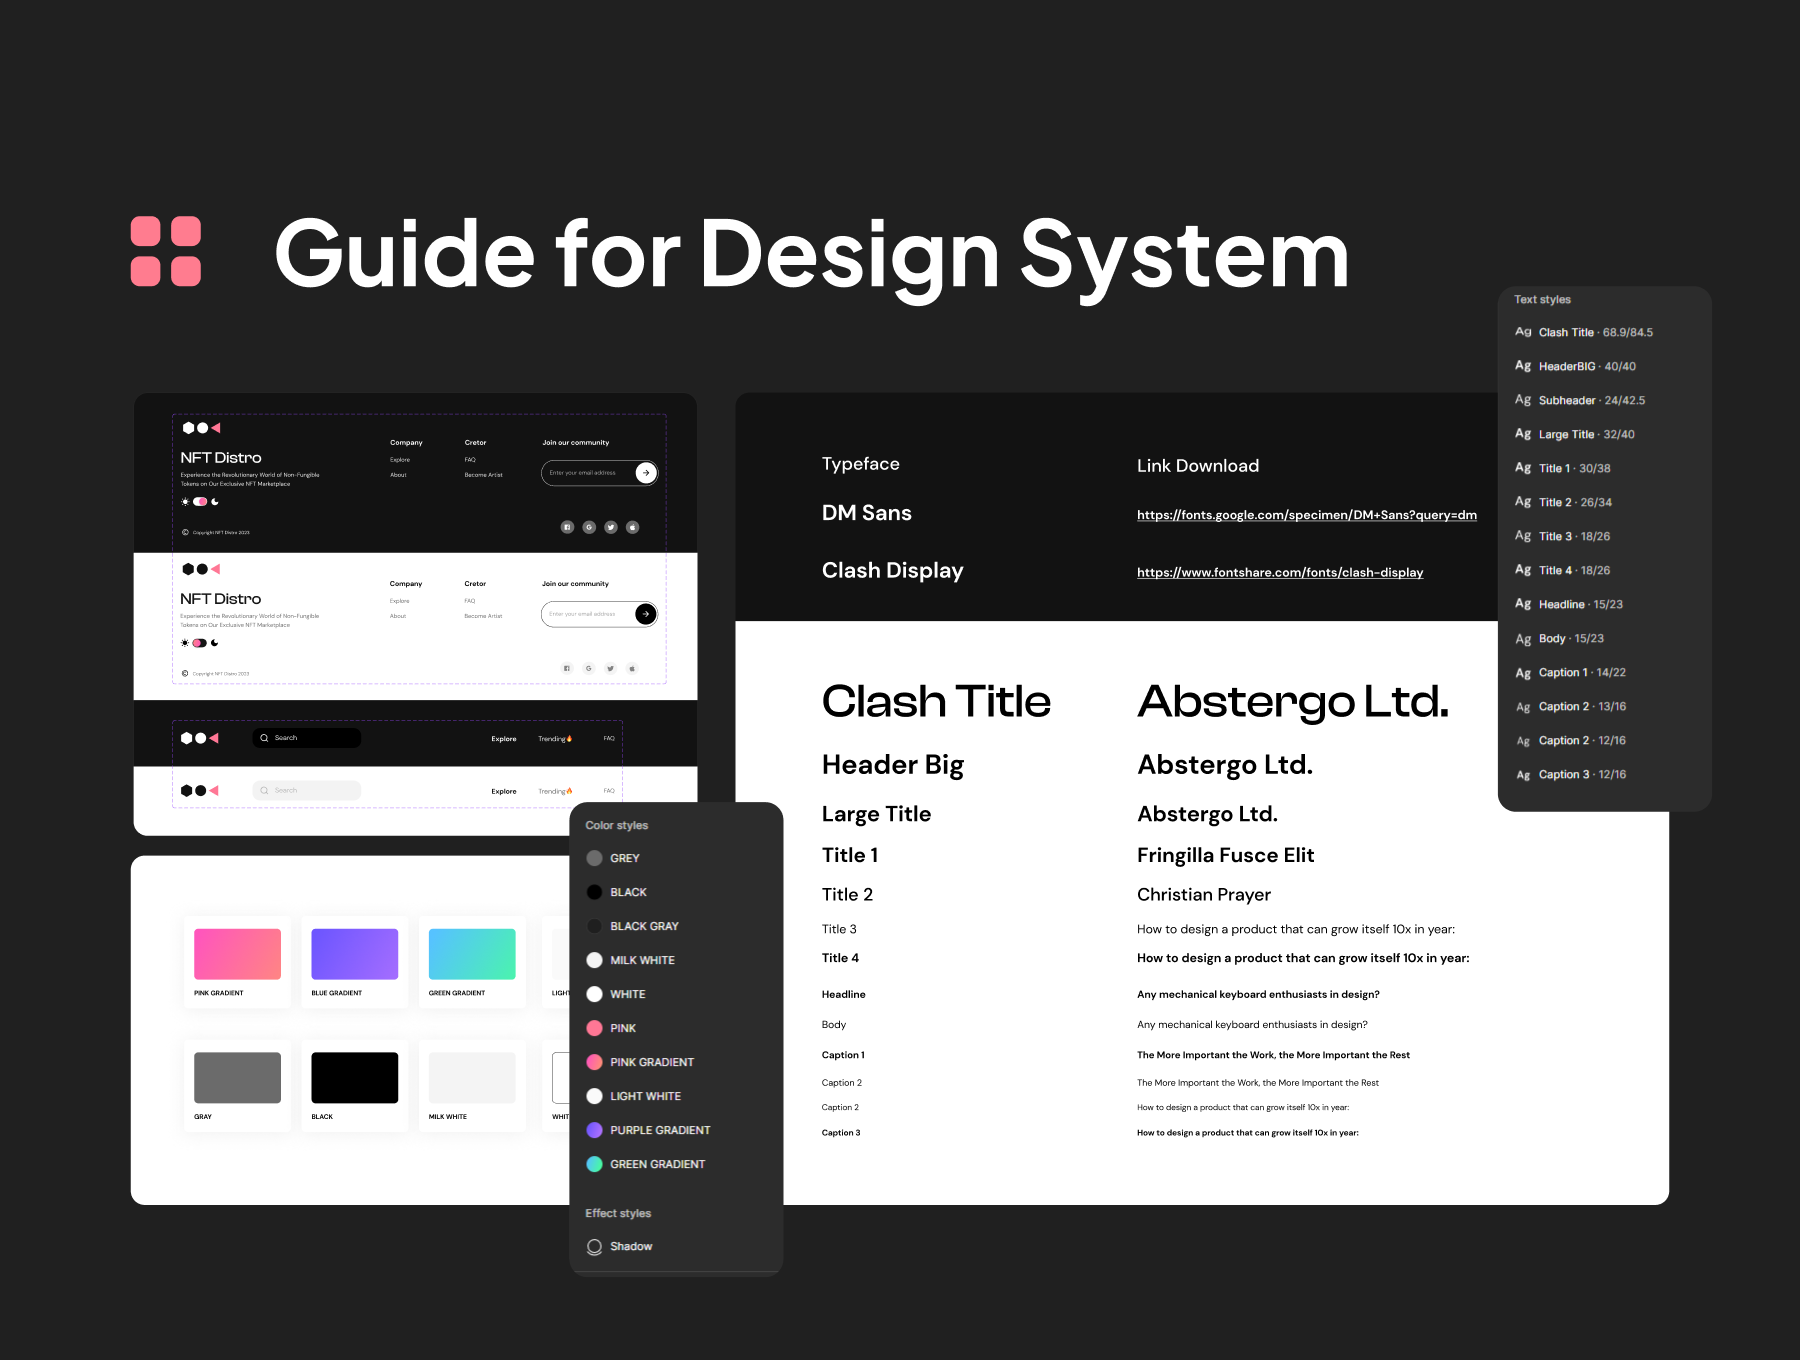
Task: Click the Facebook icon in the dark footer
Action: coord(567,527)
